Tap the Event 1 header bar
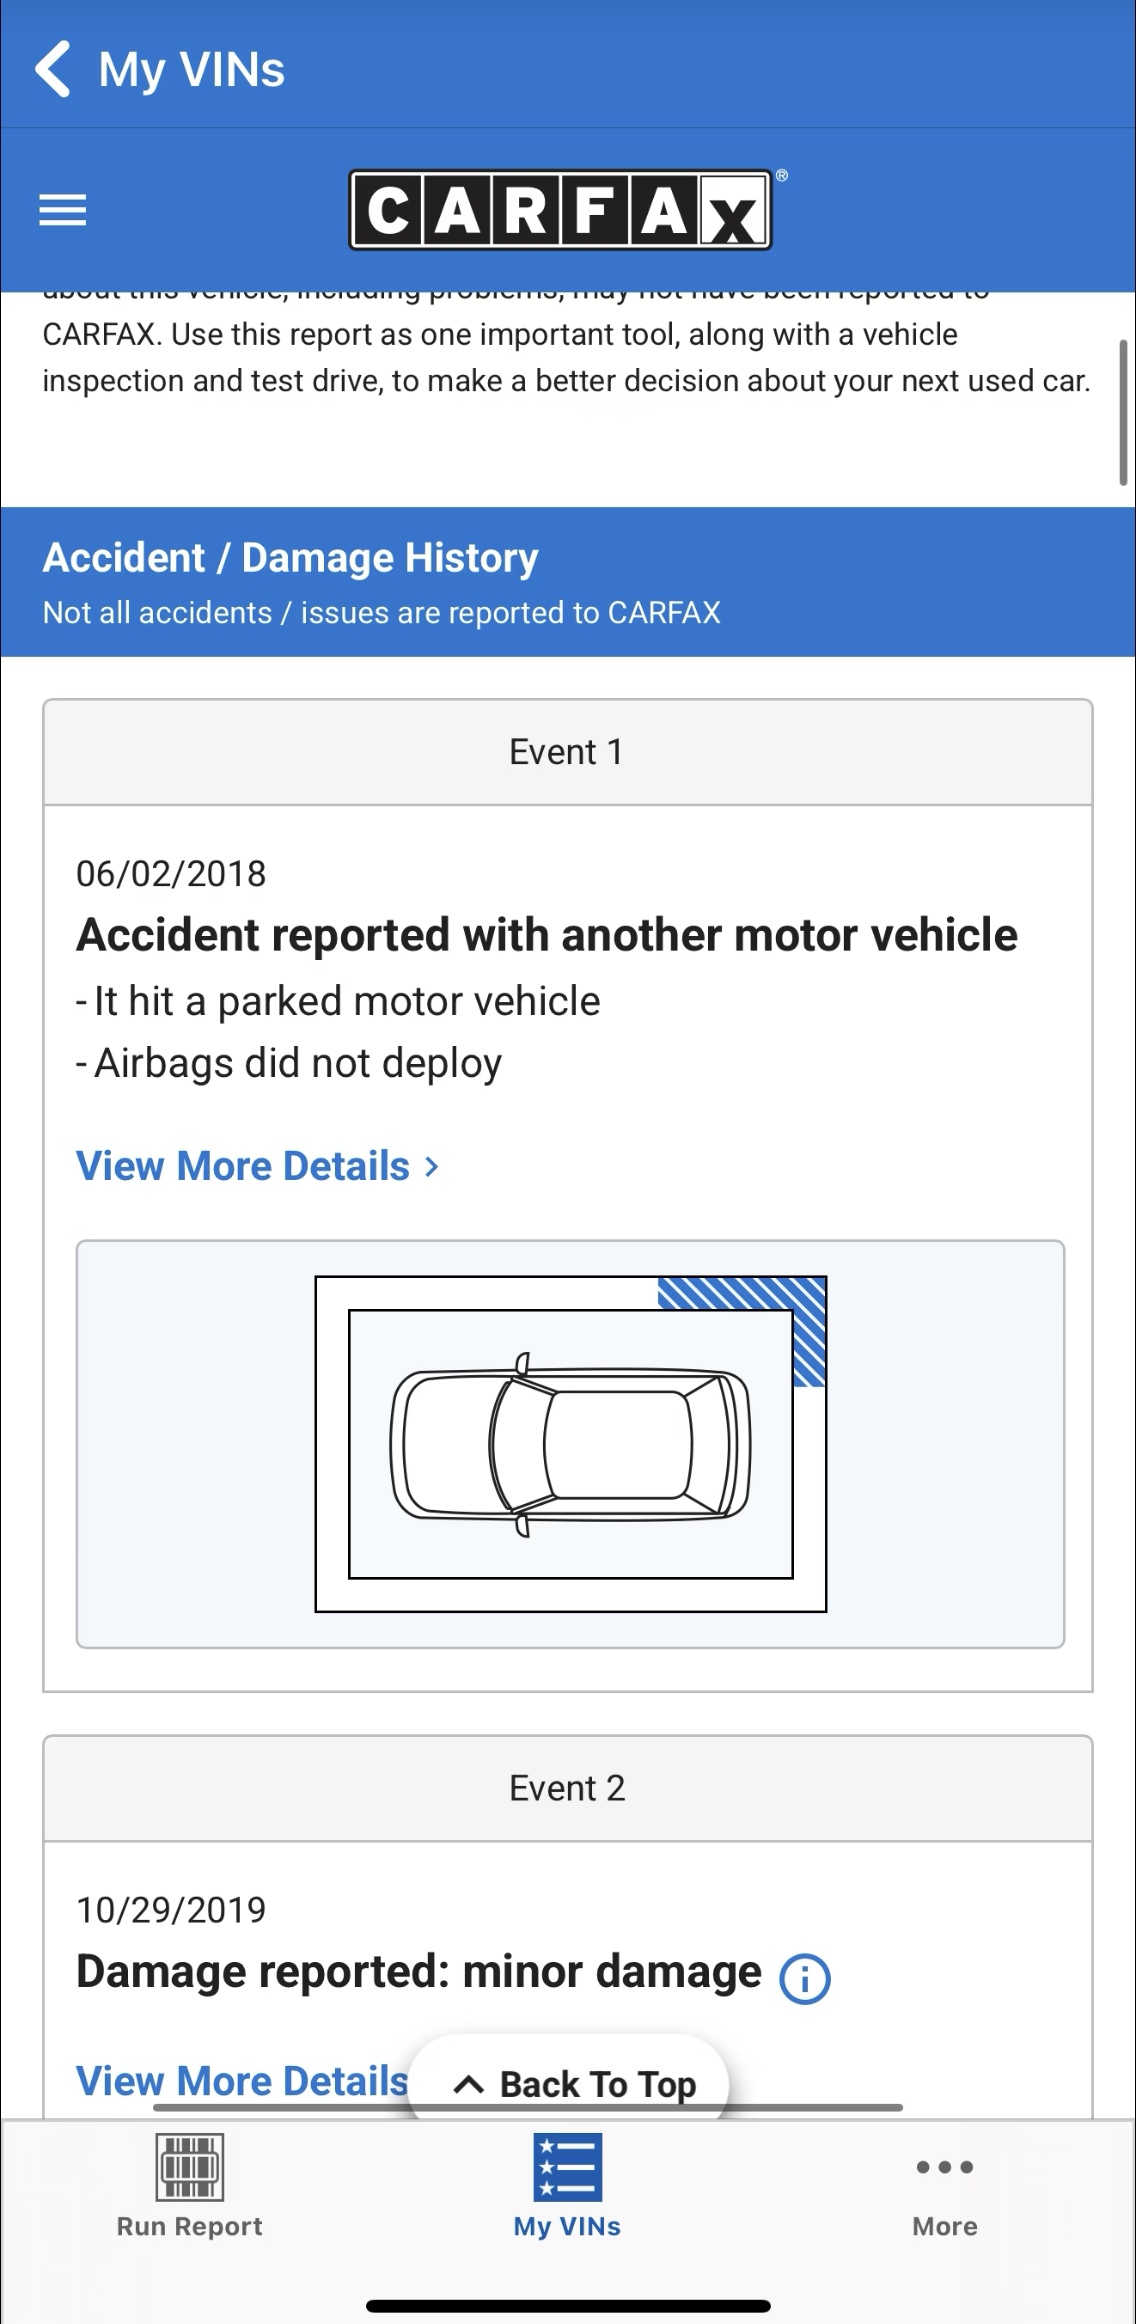This screenshot has width=1136, height=2324. pos(567,752)
